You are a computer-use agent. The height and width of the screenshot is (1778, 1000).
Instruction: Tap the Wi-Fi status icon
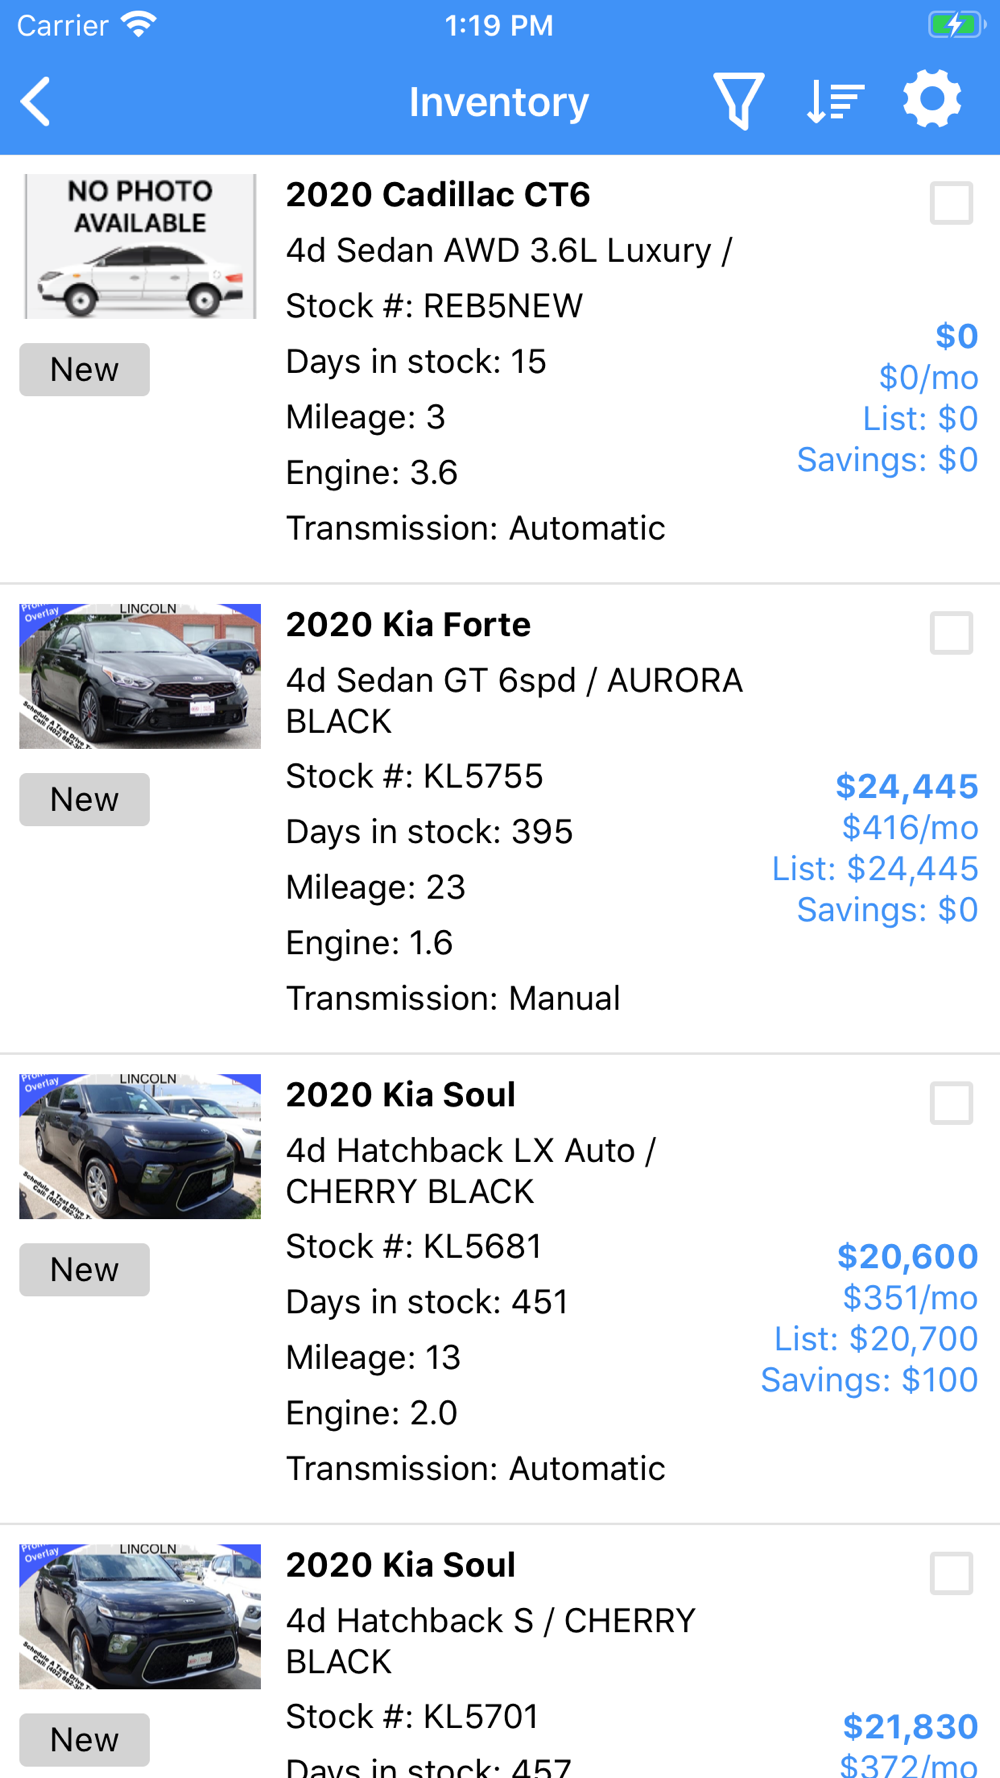(x=139, y=24)
